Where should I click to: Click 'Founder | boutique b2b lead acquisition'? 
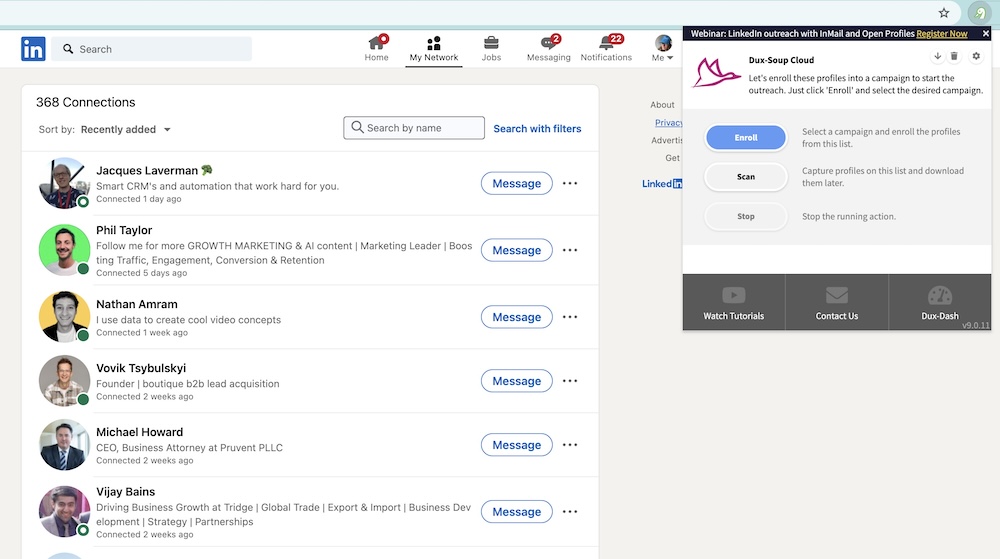point(188,384)
